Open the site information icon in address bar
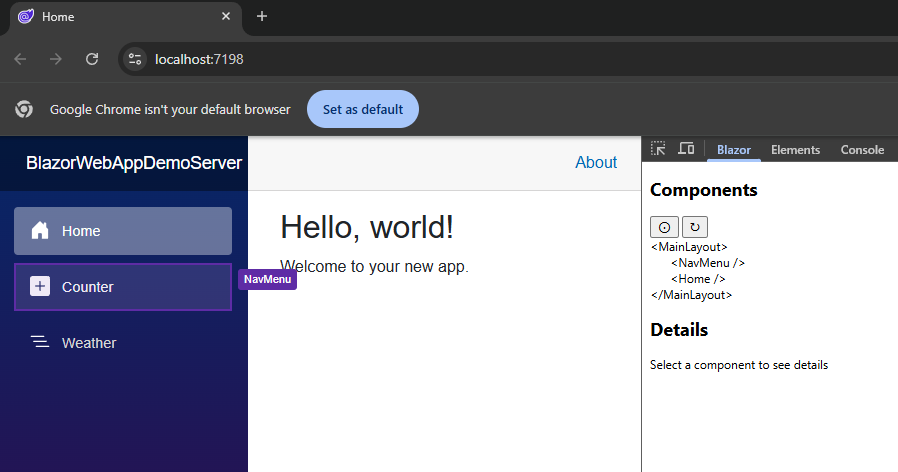The image size is (898, 472). tap(135, 59)
